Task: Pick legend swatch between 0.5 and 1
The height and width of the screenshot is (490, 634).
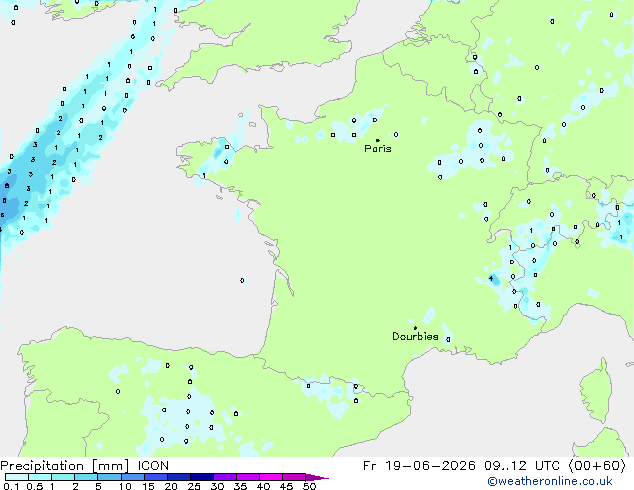Action: (40, 477)
